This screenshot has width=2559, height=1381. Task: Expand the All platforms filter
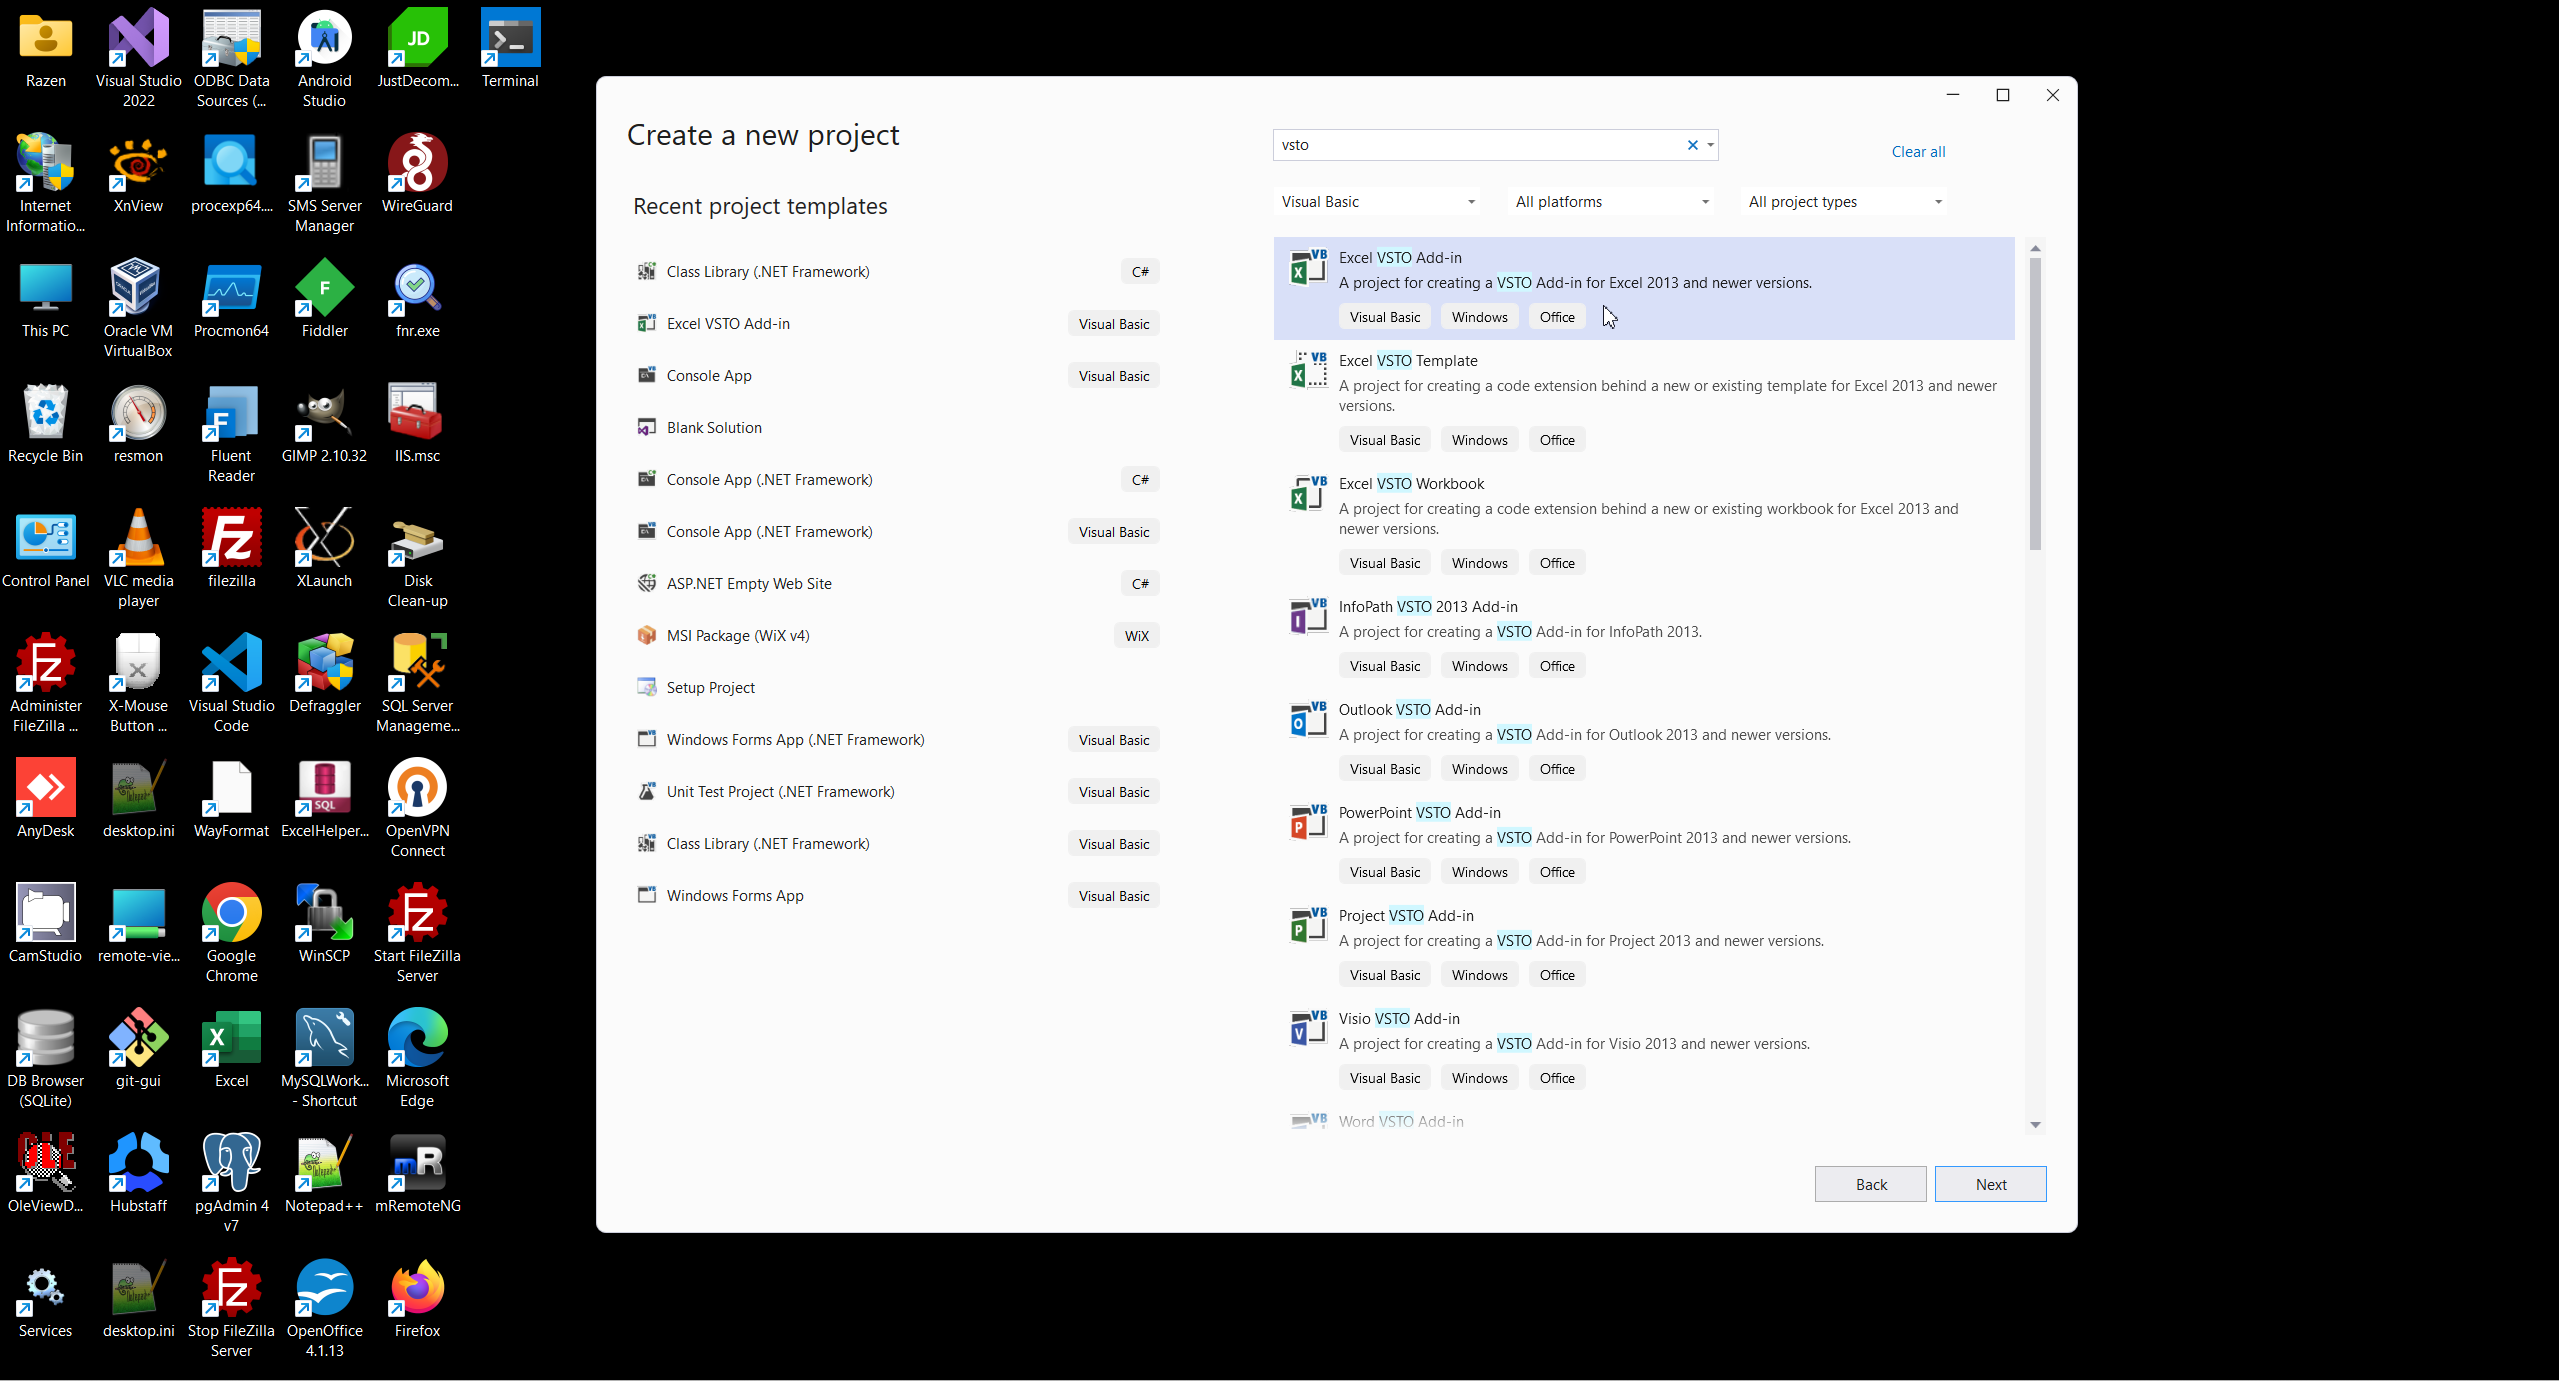pos(1611,202)
